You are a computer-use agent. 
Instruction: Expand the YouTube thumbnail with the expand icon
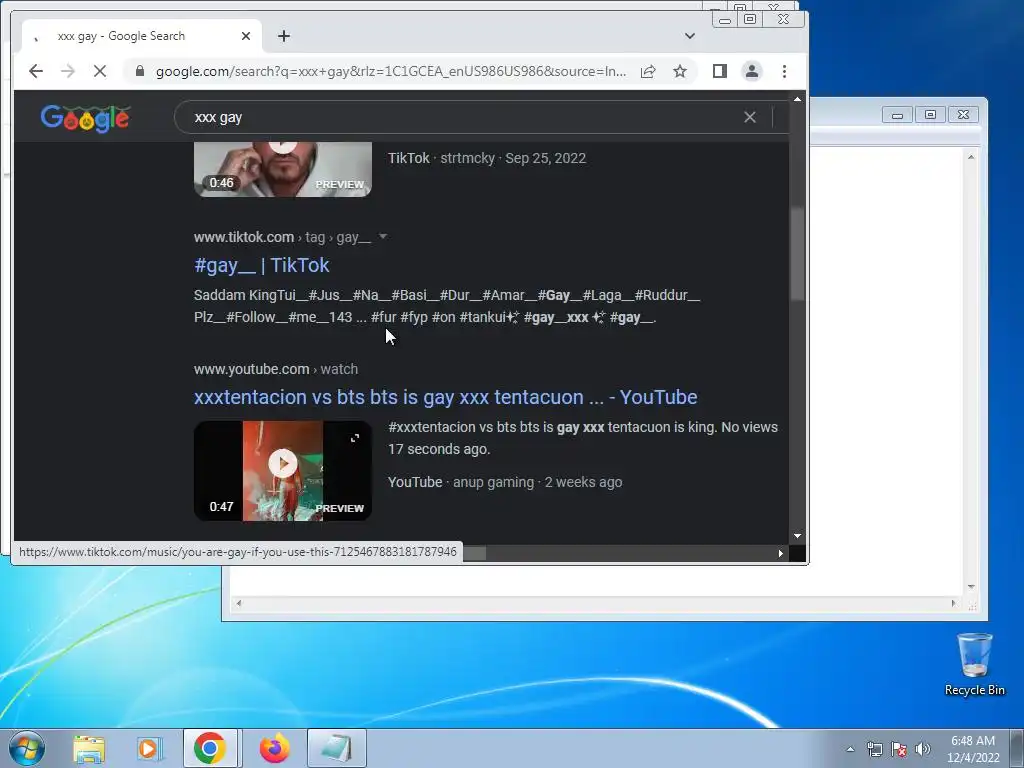355,438
